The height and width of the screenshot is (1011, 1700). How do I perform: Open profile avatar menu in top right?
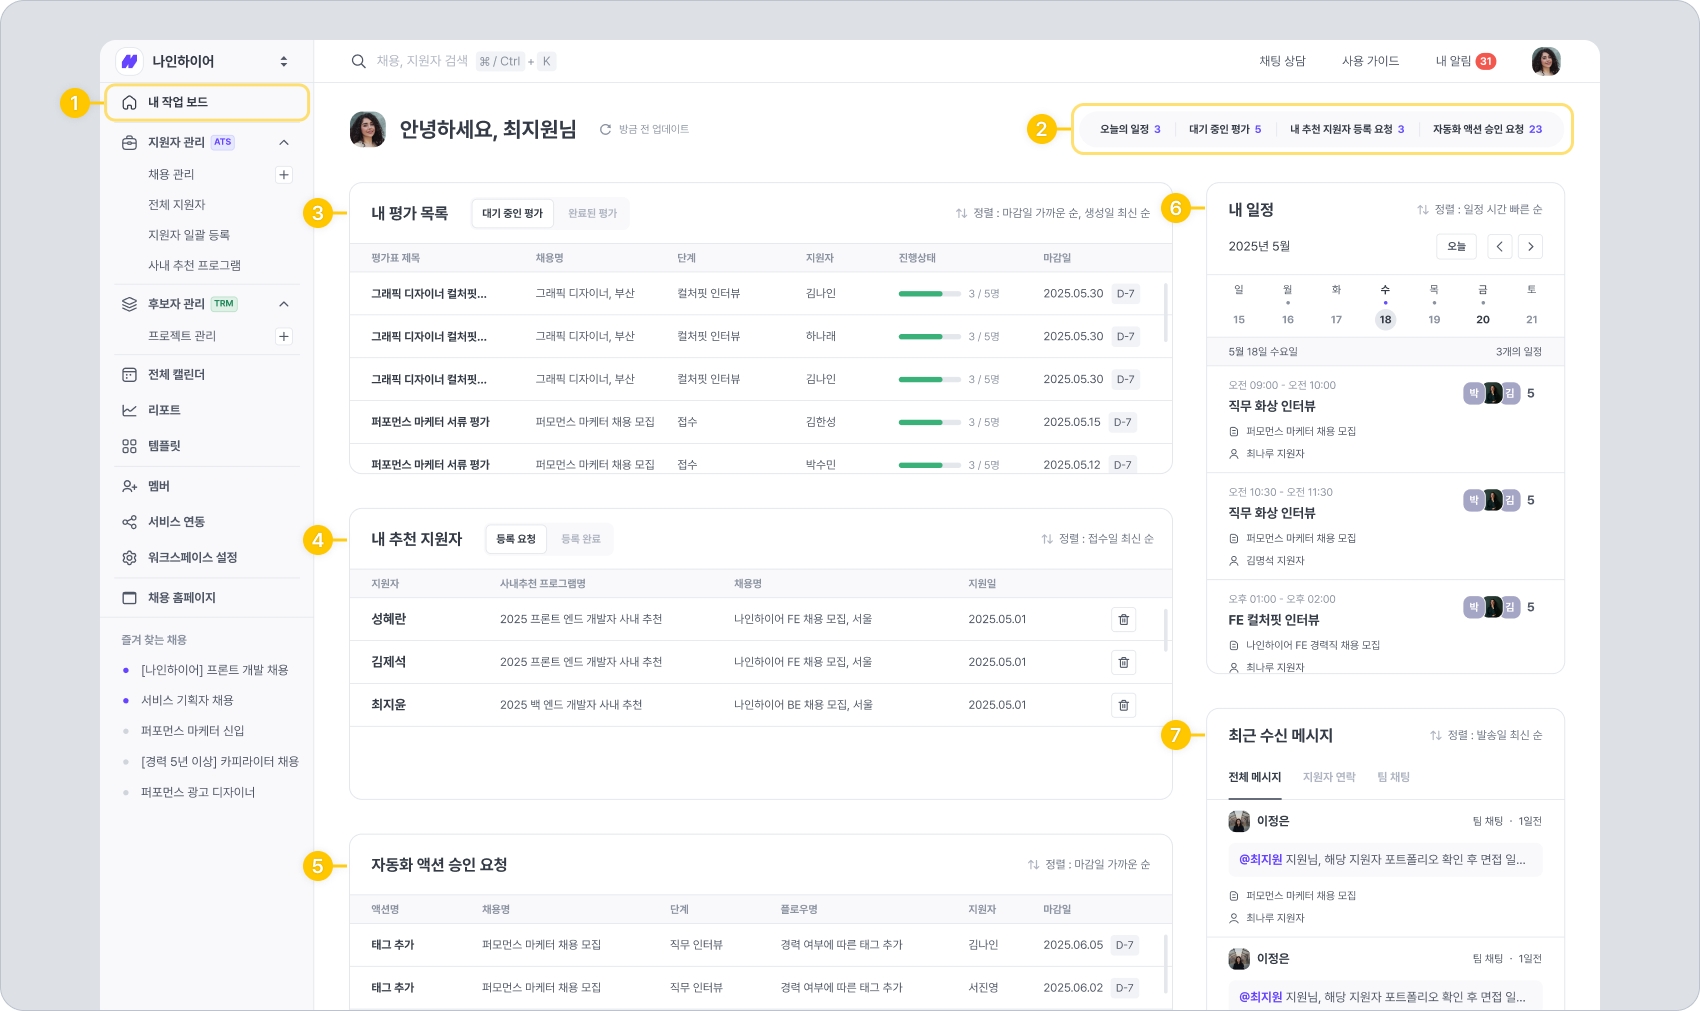pyautogui.click(x=1546, y=61)
